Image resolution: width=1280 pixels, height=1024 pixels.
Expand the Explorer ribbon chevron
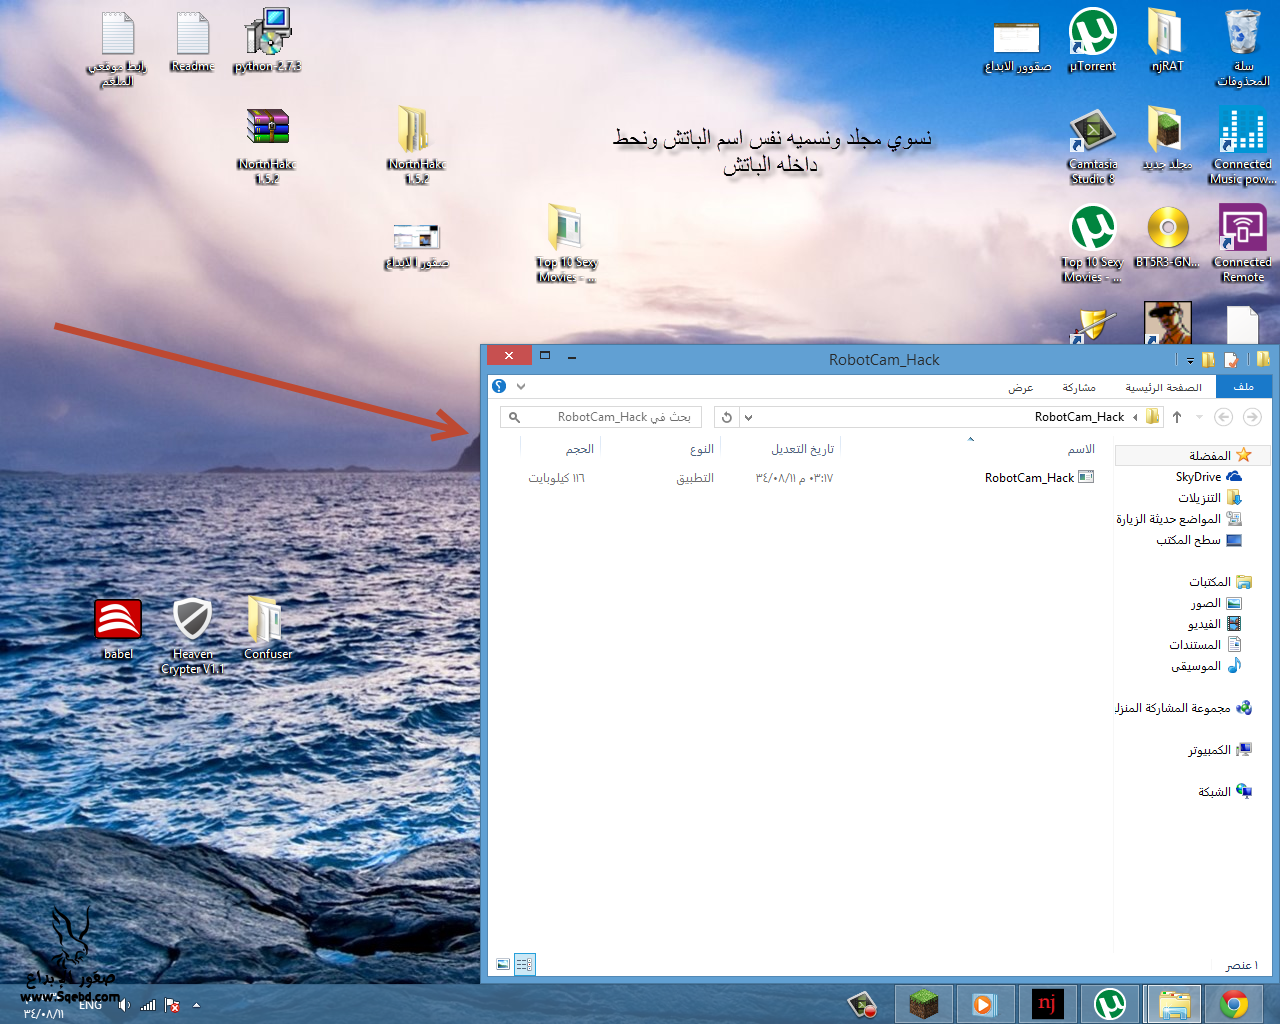pos(521,386)
